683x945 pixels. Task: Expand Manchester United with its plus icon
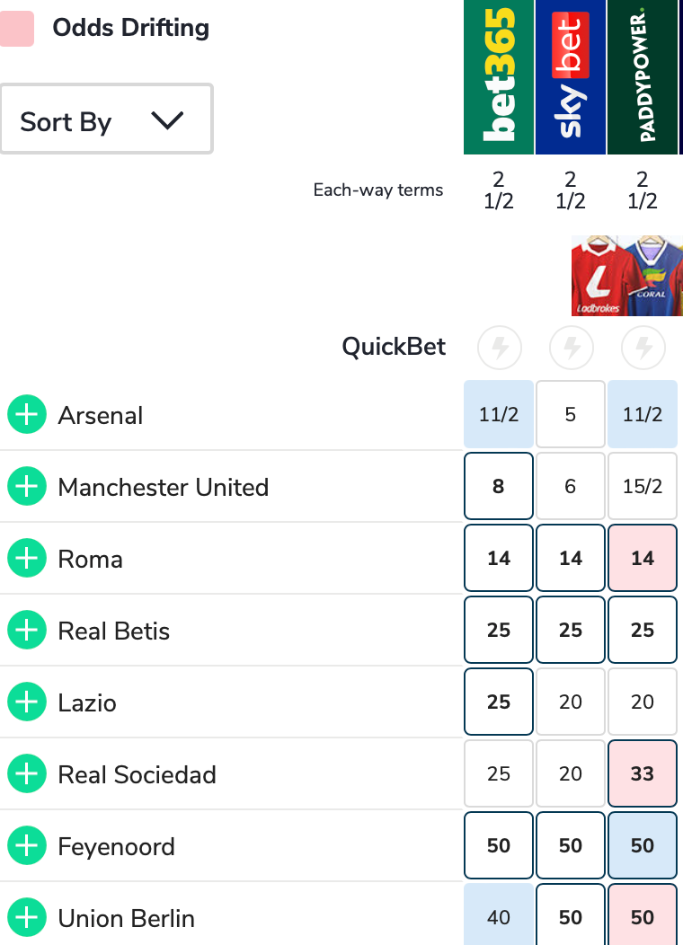[x=27, y=487]
